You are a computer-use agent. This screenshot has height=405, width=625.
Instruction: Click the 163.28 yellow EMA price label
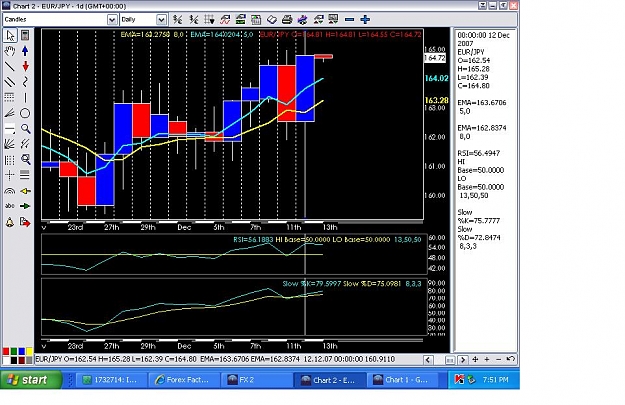(x=436, y=100)
